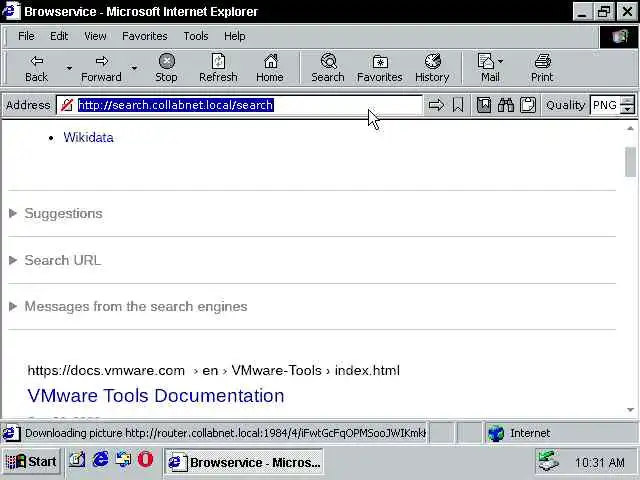The width and height of the screenshot is (640, 480).
Task: Click the binoculars find icon
Action: coord(506,105)
